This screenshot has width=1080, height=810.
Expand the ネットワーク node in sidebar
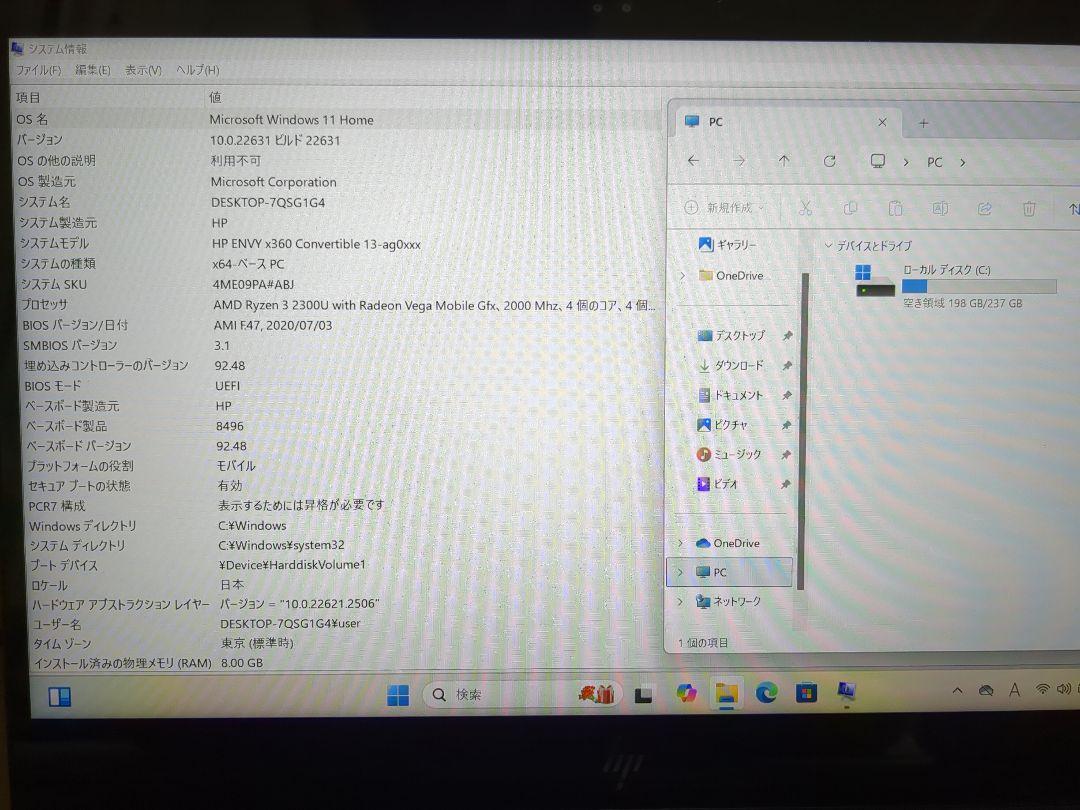tap(680, 601)
